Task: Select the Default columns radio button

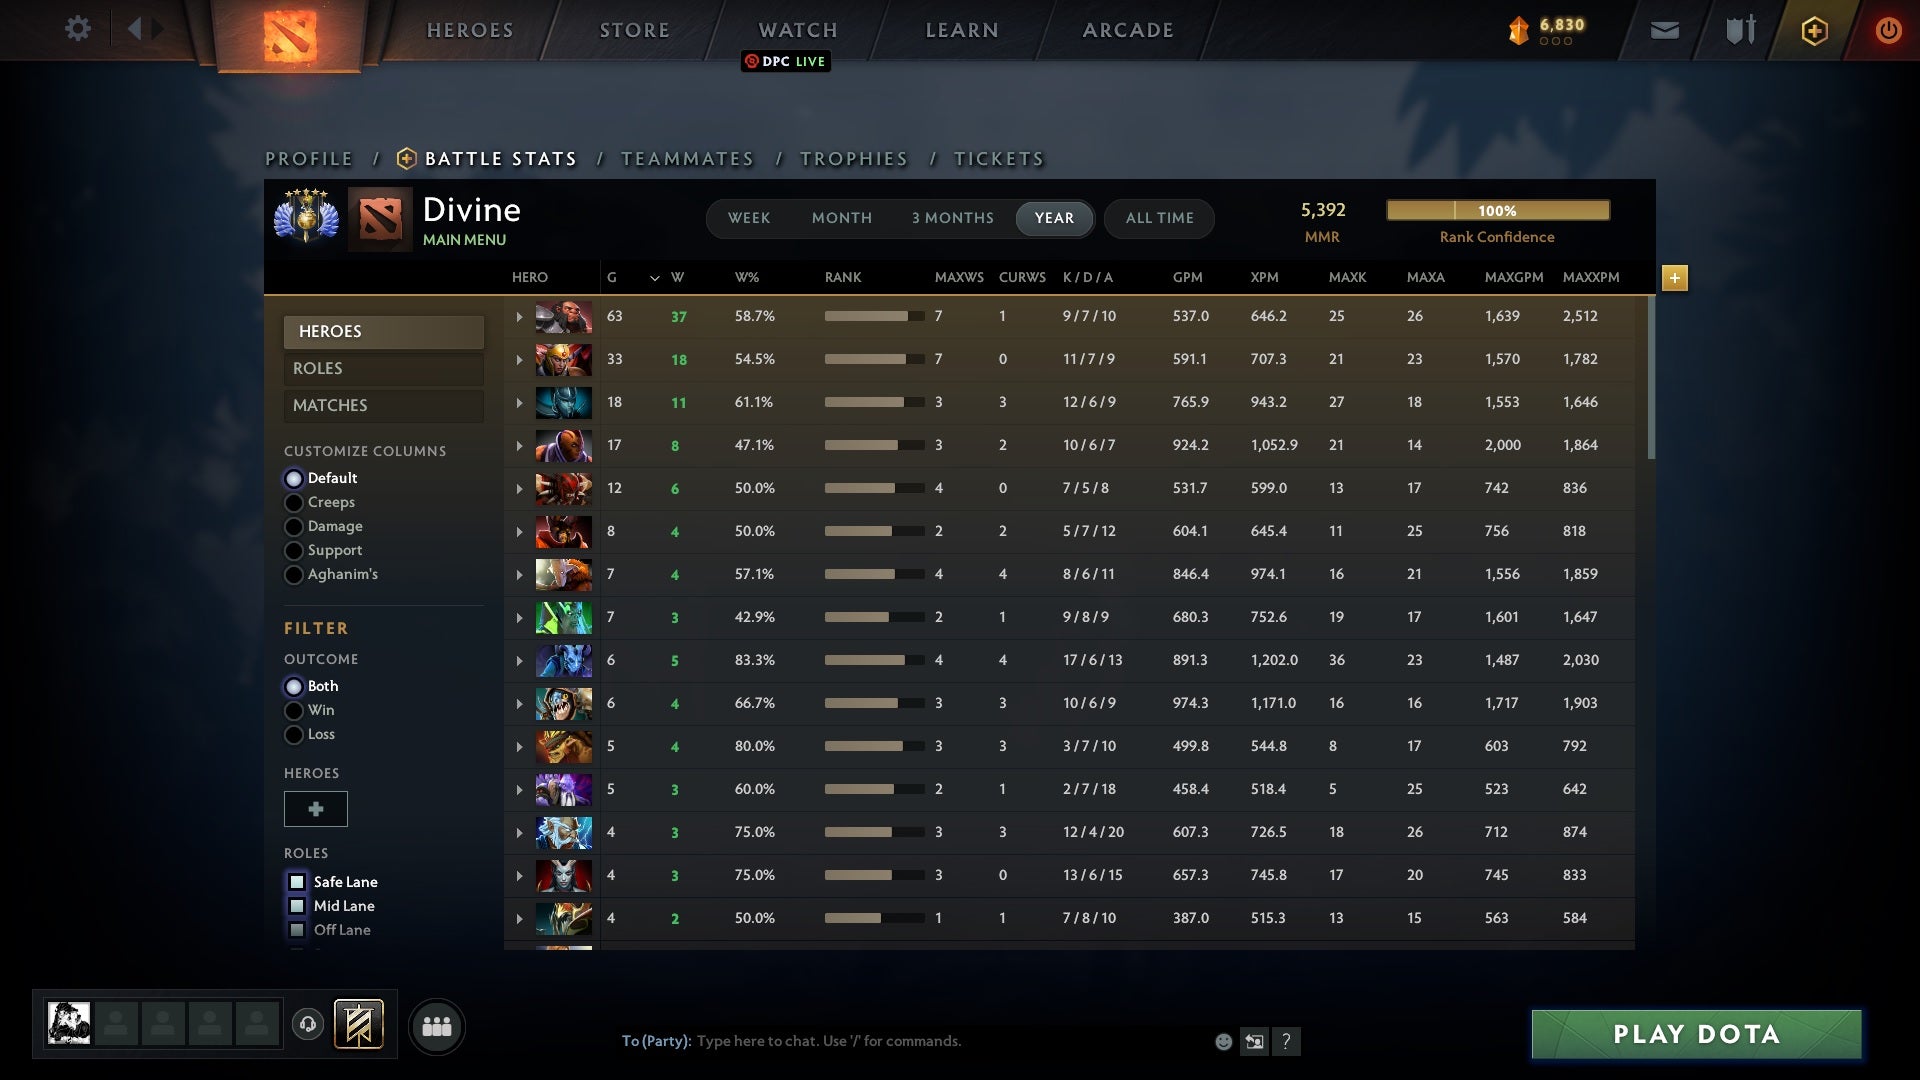Action: [x=294, y=478]
